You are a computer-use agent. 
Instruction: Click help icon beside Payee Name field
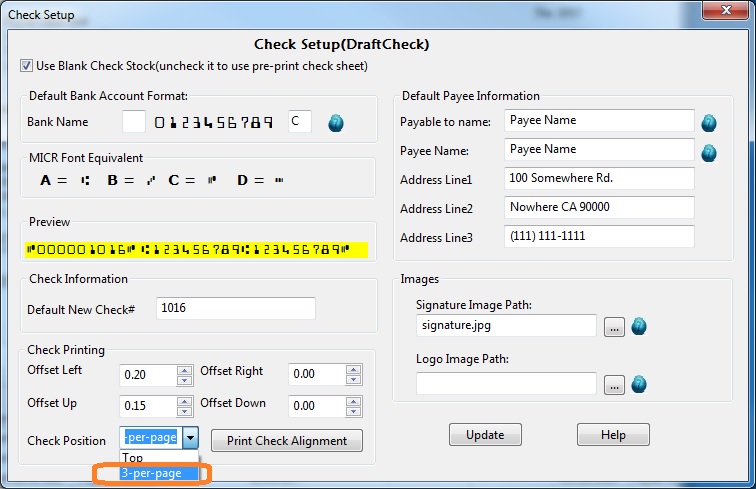[709, 153]
